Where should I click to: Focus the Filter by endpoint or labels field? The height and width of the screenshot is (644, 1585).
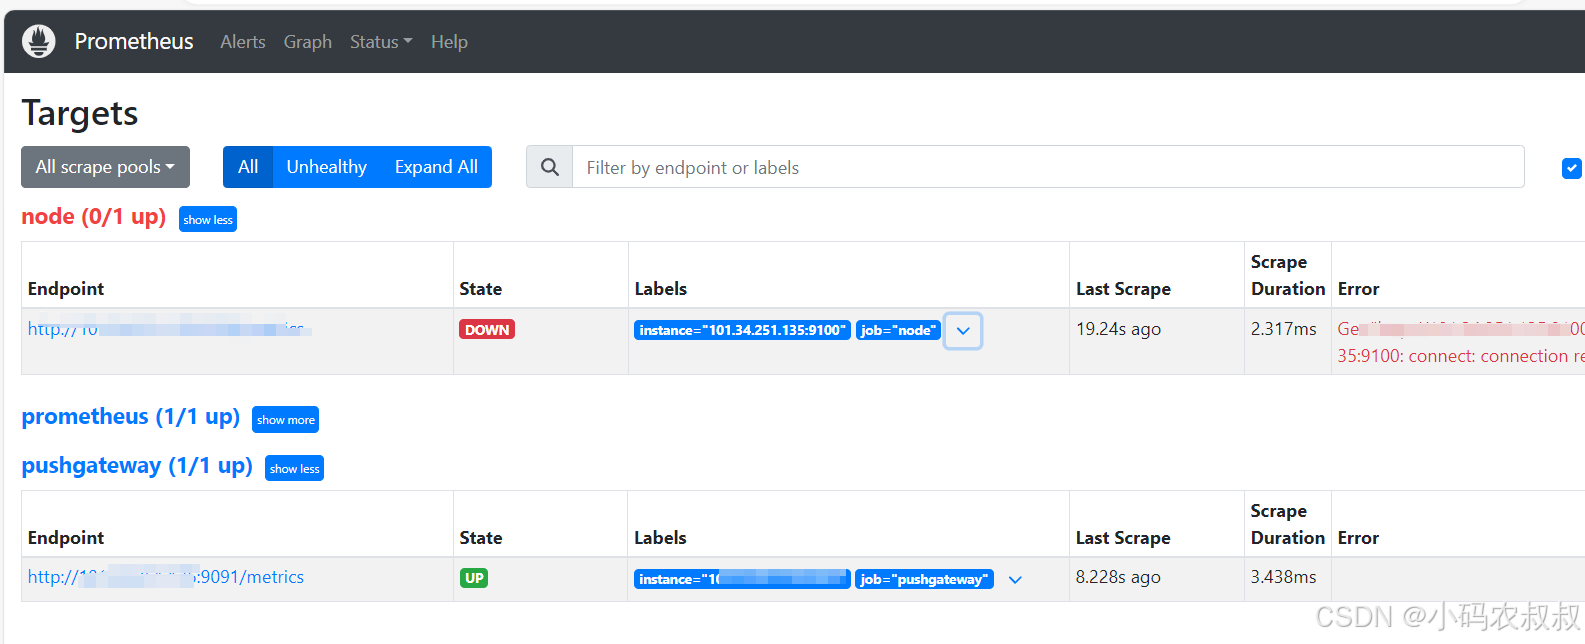coord(1048,167)
